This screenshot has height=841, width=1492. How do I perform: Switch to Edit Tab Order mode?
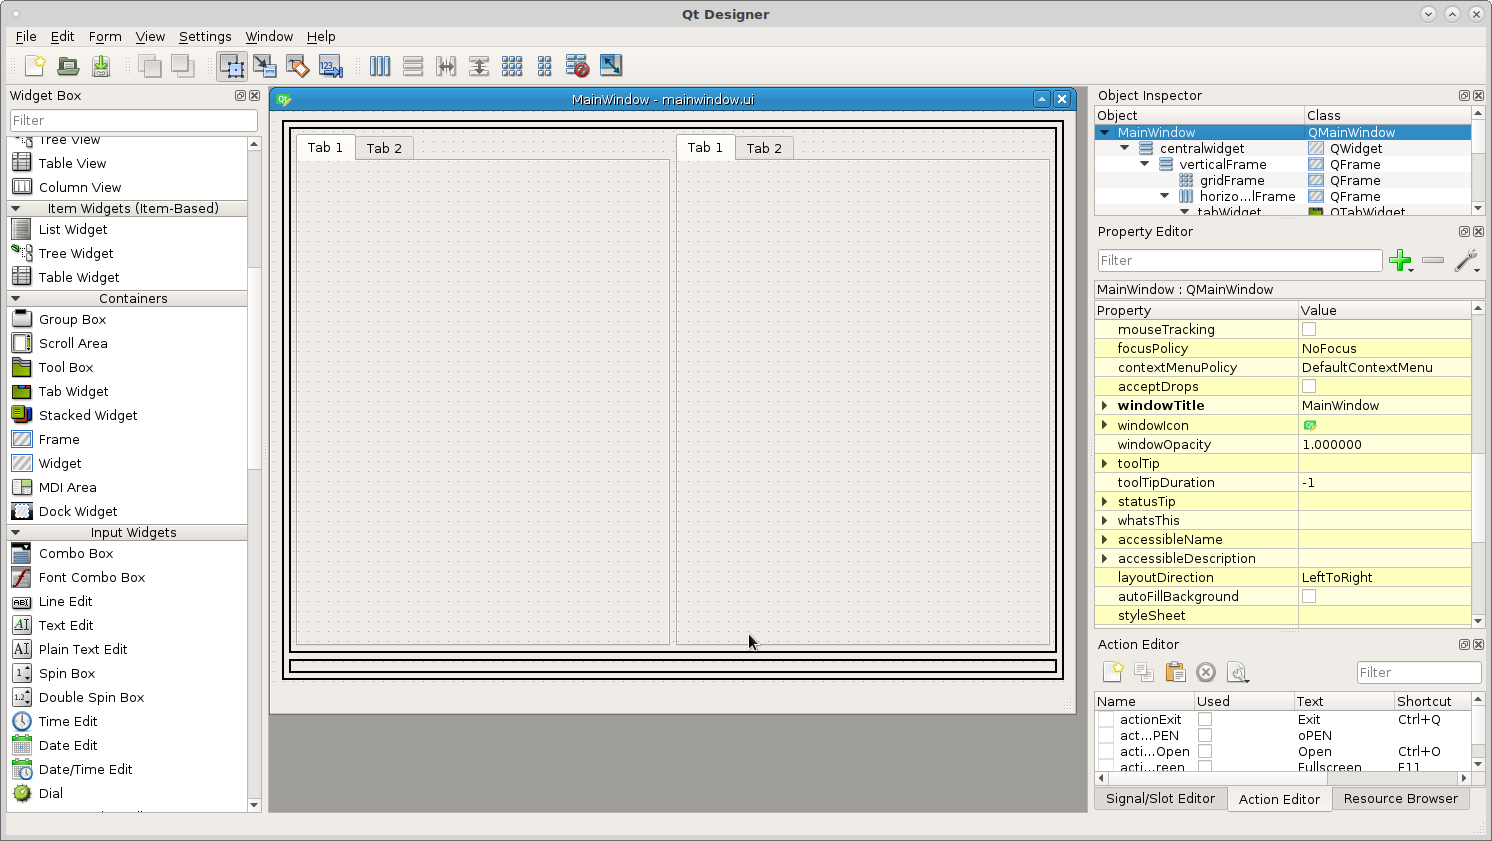click(x=331, y=66)
